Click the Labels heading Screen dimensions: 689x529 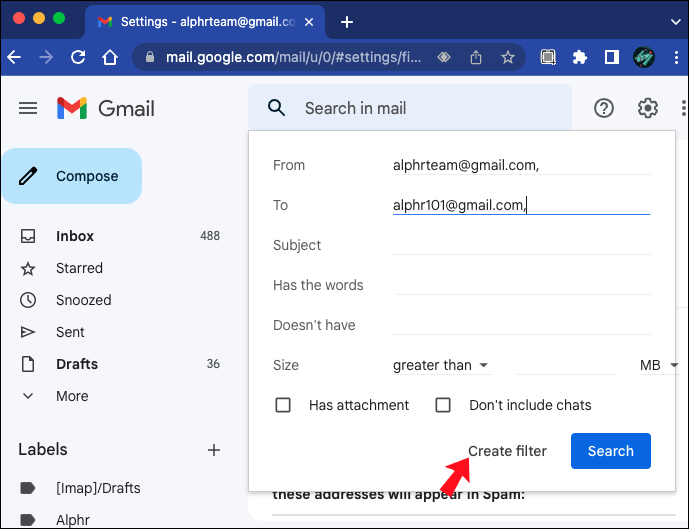pyautogui.click(x=43, y=450)
